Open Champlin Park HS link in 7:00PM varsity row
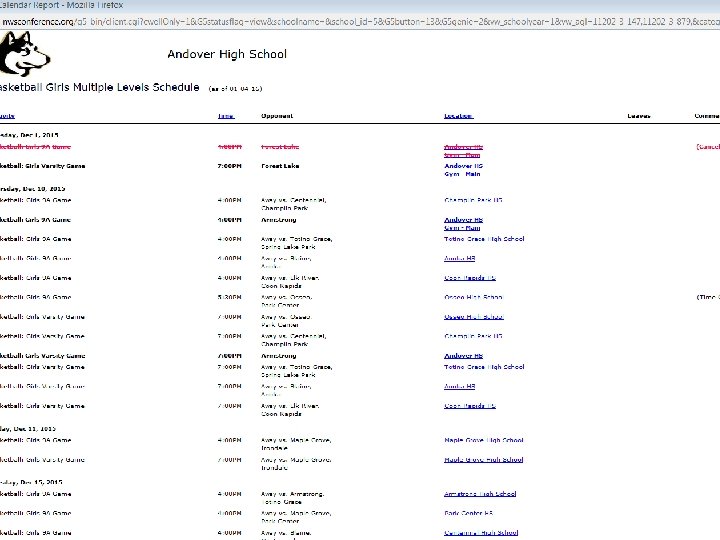This screenshot has height=540, width=720. 473,336
